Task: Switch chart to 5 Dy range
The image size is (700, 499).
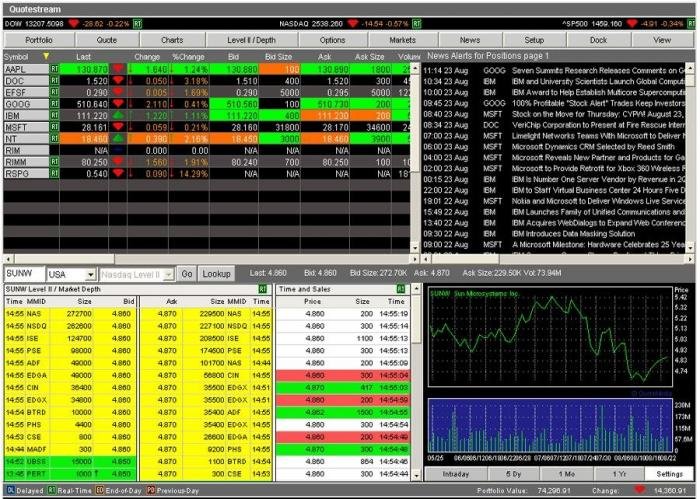Action: click(x=513, y=474)
